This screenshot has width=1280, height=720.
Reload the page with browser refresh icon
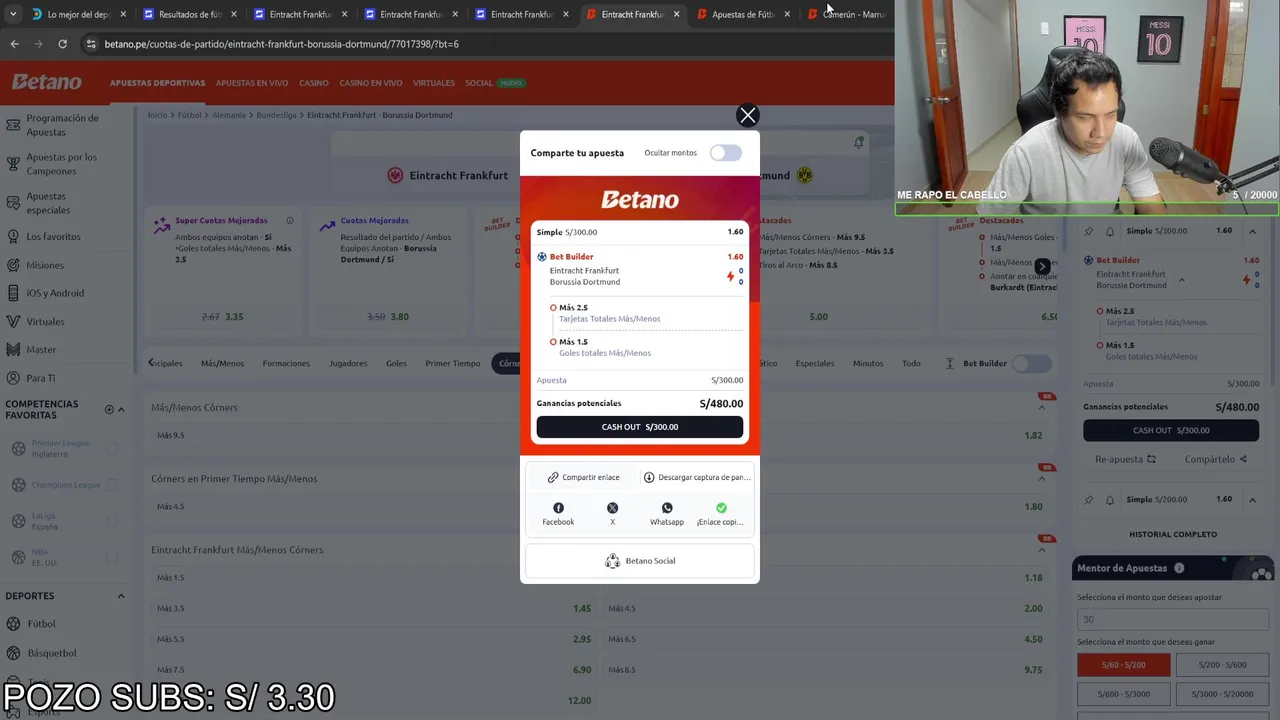(x=62, y=44)
